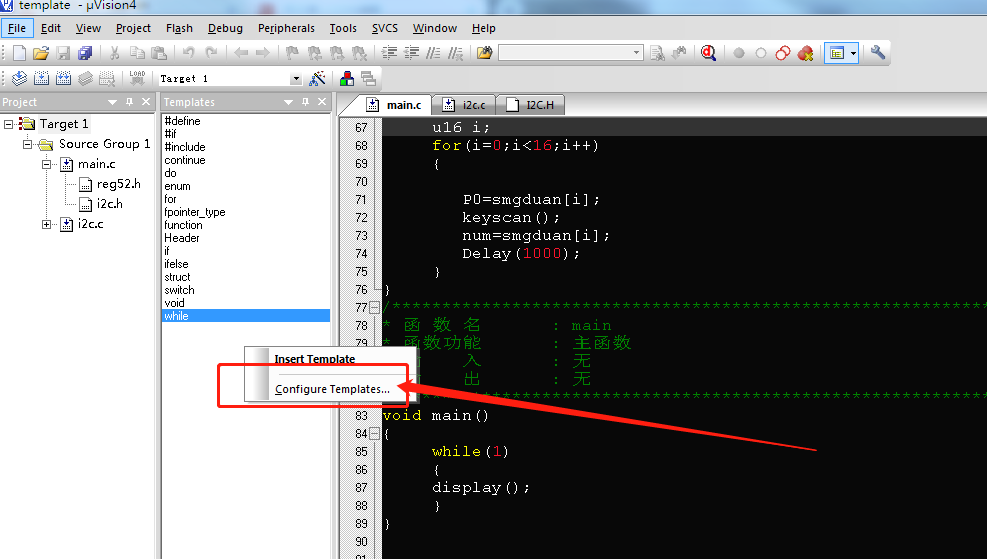Image resolution: width=987 pixels, height=559 pixels.
Task: Switch to the I2C.H editor tab
Action: [x=531, y=105]
